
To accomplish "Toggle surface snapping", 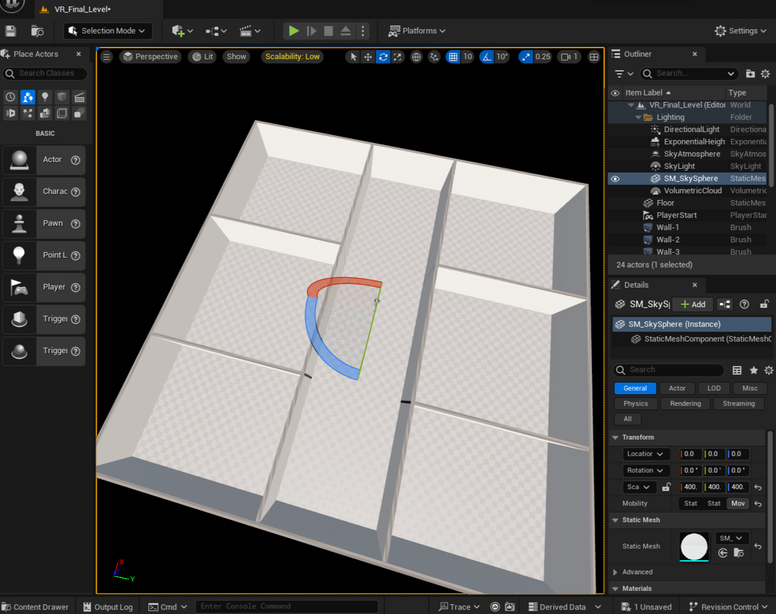I will click(x=434, y=57).
